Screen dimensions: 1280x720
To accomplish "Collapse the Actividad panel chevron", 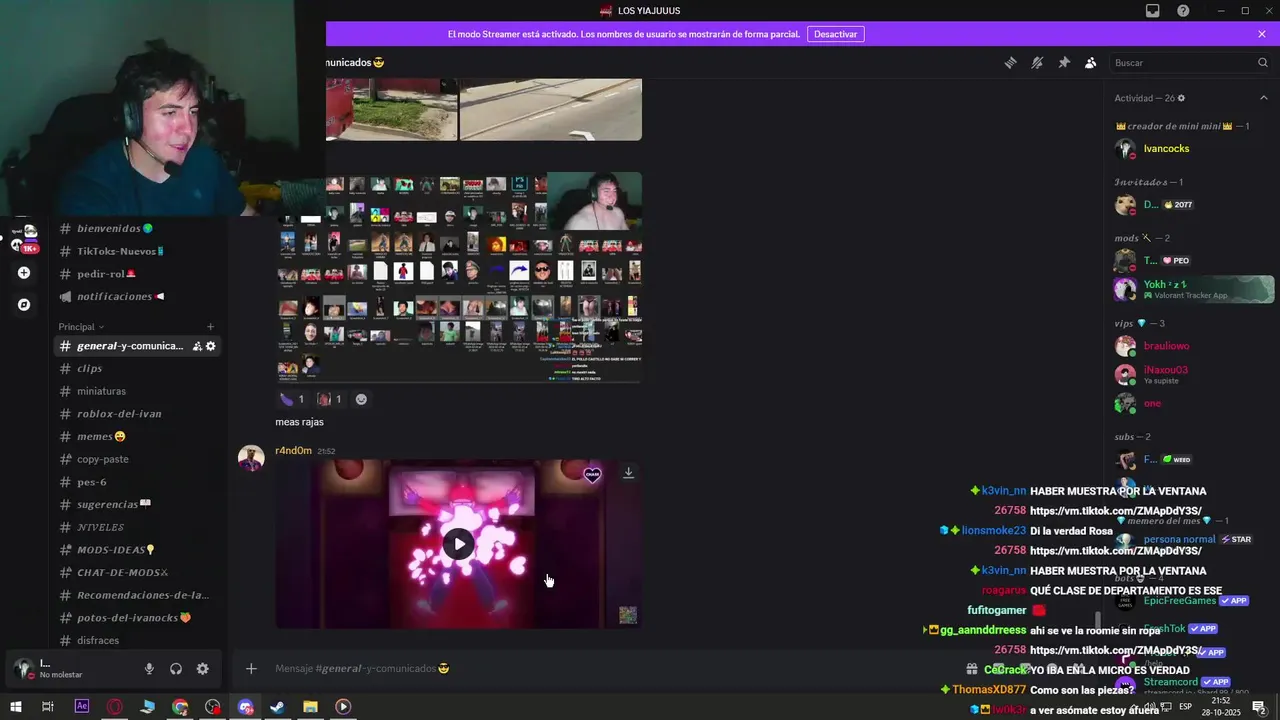I will [x=1263, y=98].
